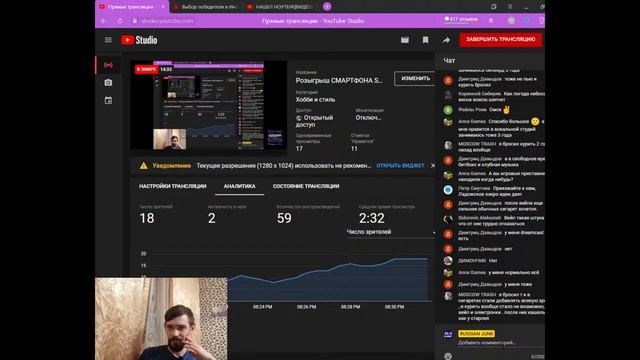Click the RUSSIAN JUNK channel badge
The image size is (640, 360).
[476, 333]
